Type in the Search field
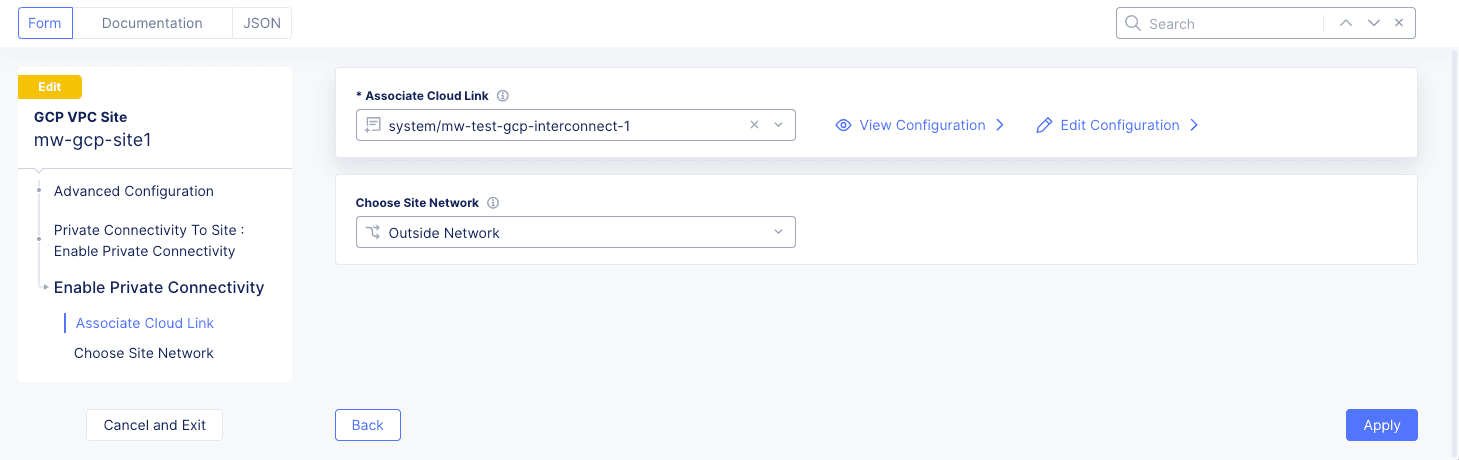 [x=1230, y=23]
